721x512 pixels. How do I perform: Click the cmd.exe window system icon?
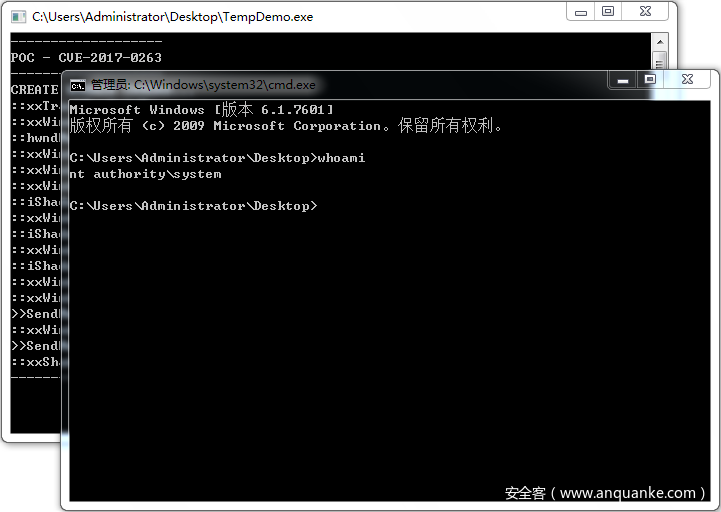tap(78, 86)
